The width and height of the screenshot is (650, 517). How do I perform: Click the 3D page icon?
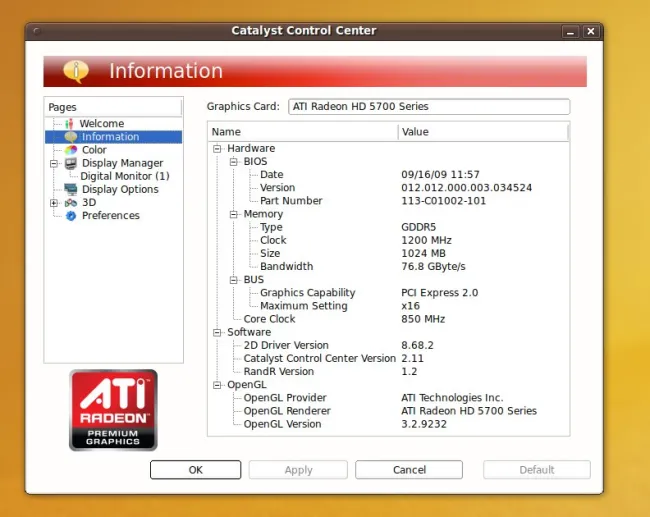point(70,202)
